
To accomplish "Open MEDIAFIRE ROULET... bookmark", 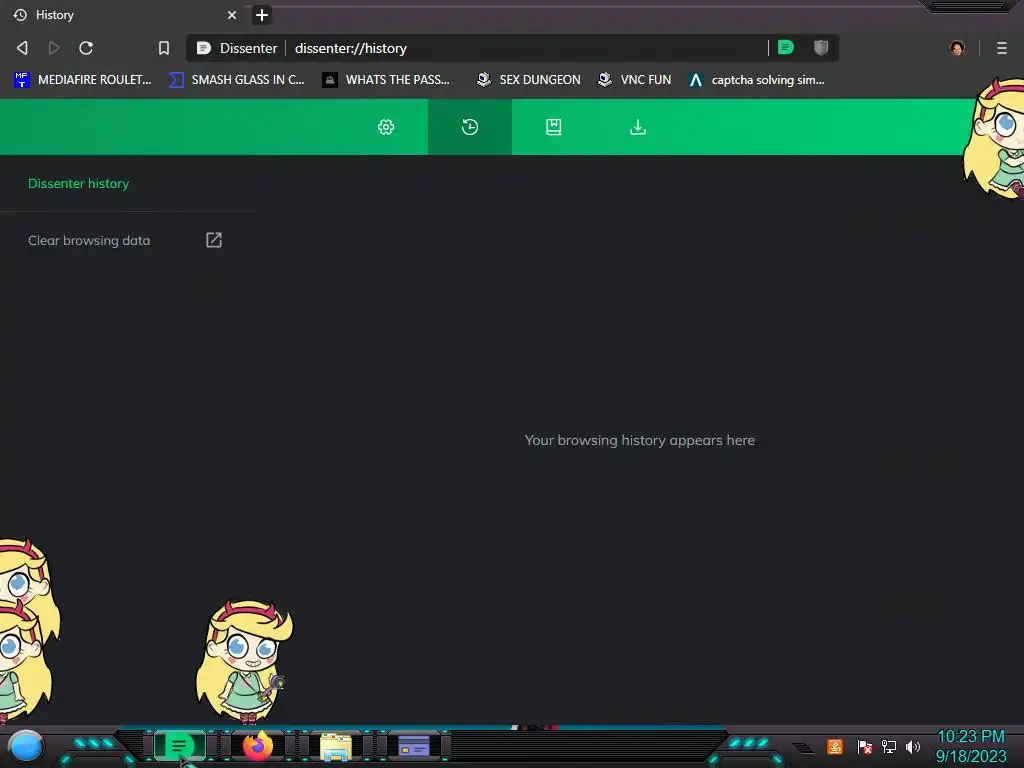I will (x=82, y=80).
